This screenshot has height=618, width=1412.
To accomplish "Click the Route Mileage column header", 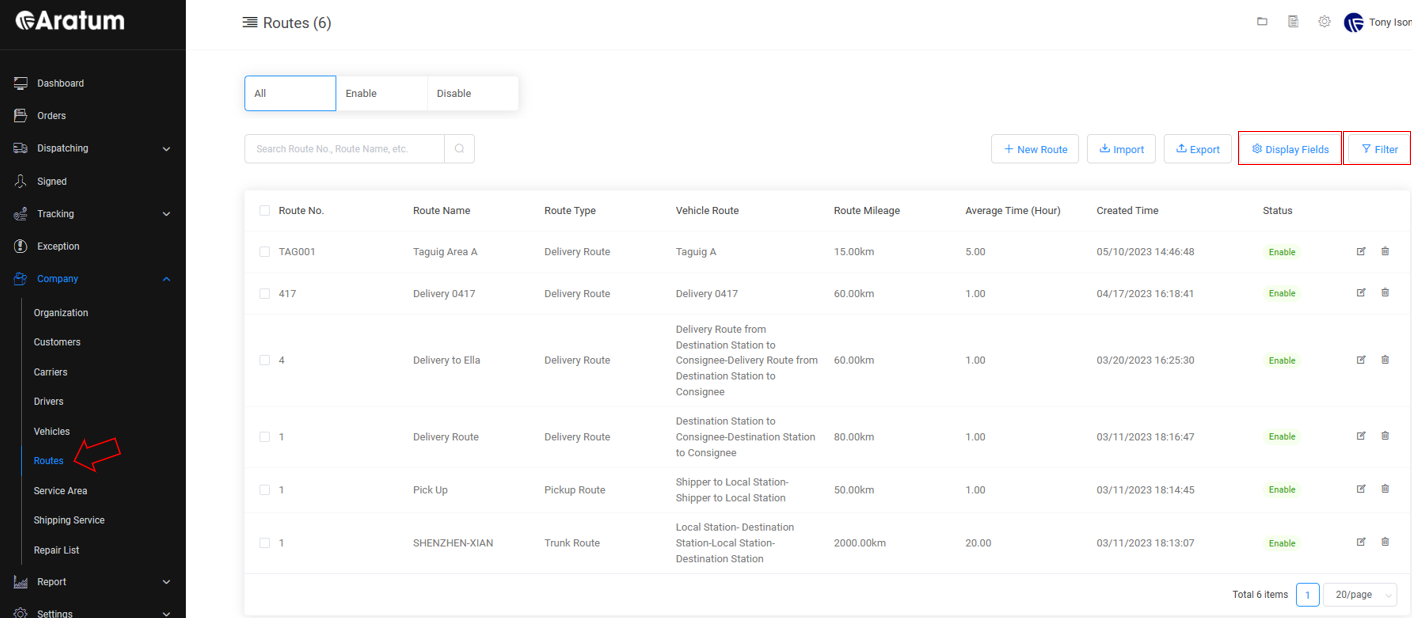I will 867,211.
